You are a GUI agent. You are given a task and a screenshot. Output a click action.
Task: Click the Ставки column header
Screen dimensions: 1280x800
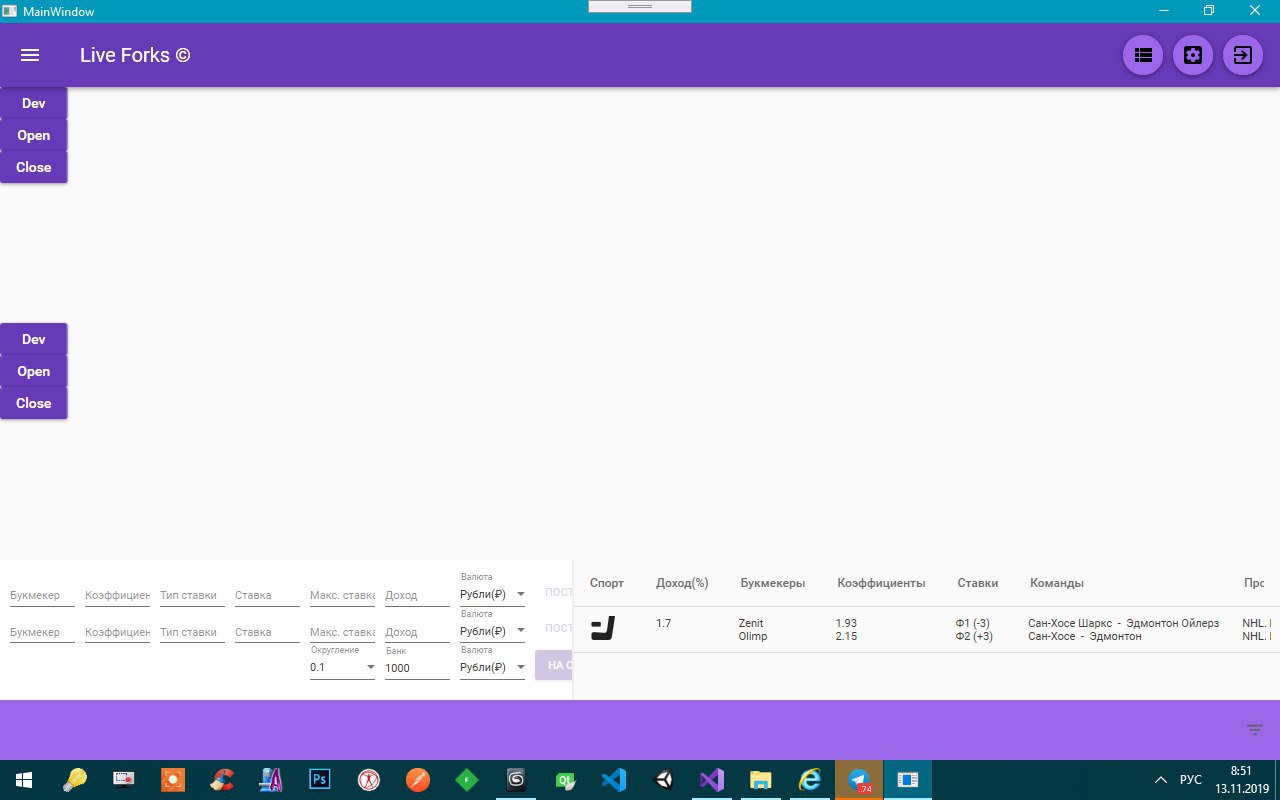pos(978,583)
